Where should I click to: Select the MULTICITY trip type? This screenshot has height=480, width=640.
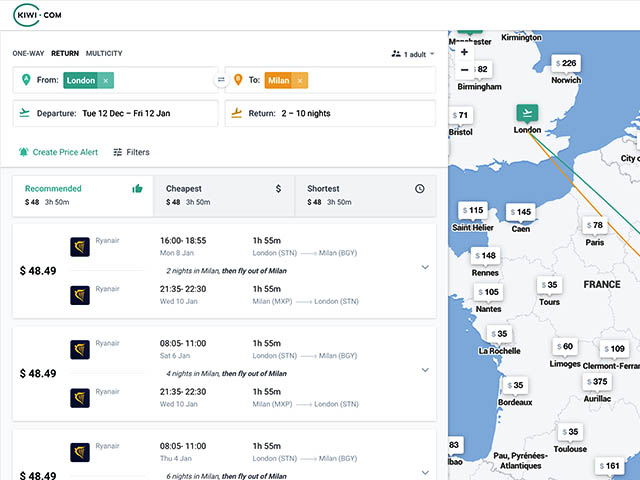point(104,53)
